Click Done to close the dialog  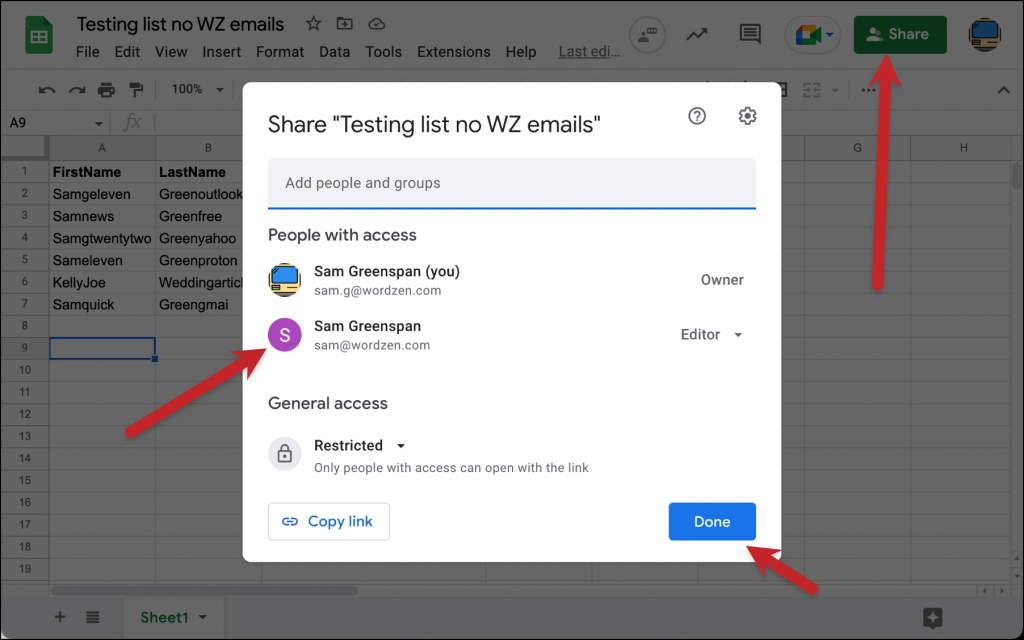point(712,521)
